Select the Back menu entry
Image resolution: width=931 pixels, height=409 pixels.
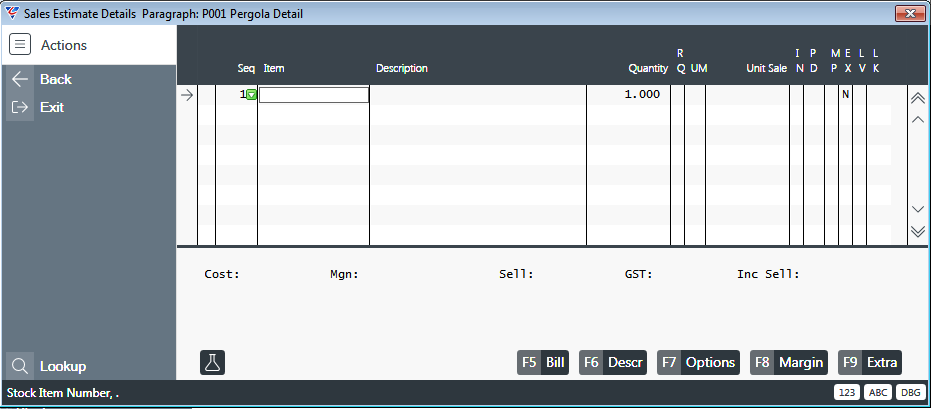point(56,80)
